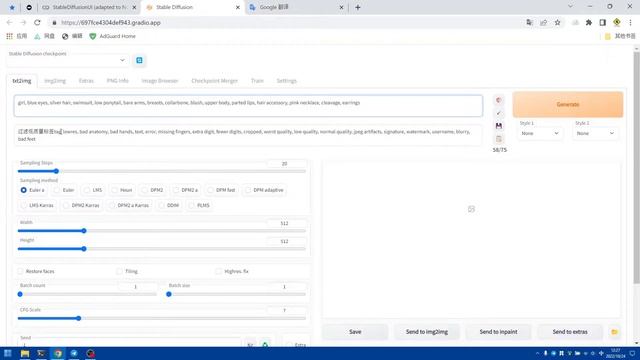This screenshot has width=640, height=360.
Task: Select the Euler a sampling method
Action: [32, 190]
